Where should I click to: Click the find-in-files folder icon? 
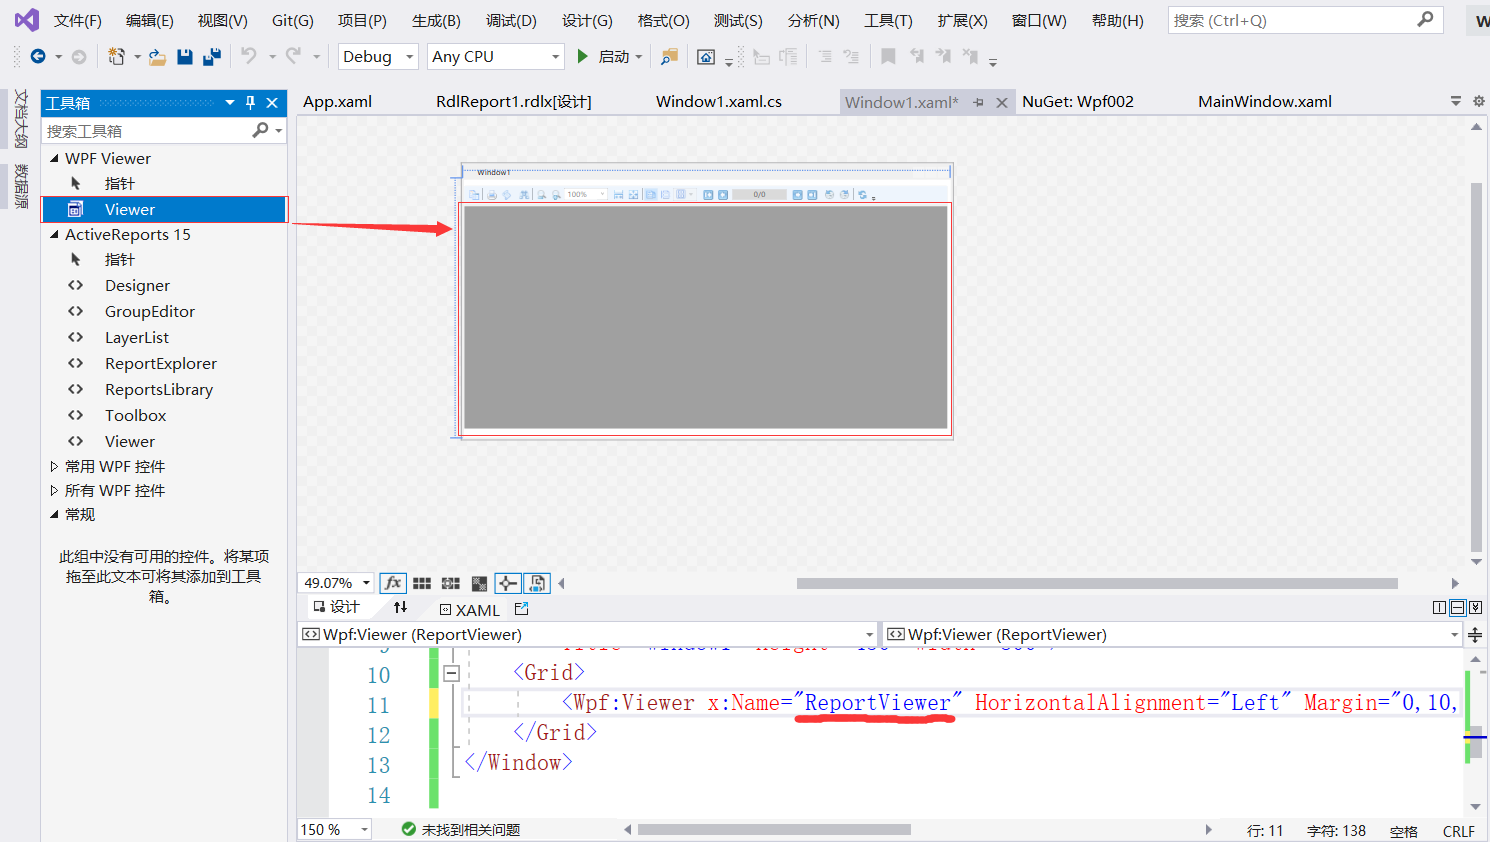(x=670, y=57)
